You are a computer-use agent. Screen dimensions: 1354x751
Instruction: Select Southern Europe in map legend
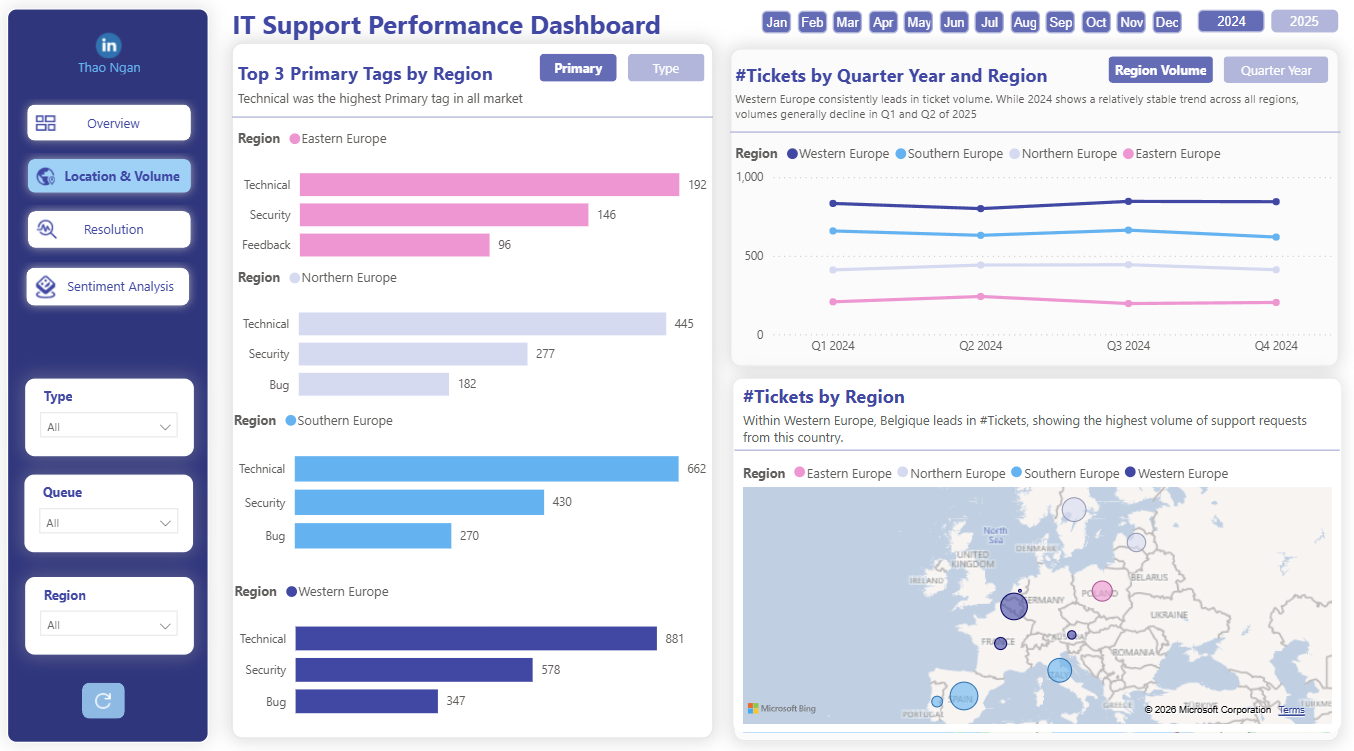pyautogui.click(x=1065, y=473)
